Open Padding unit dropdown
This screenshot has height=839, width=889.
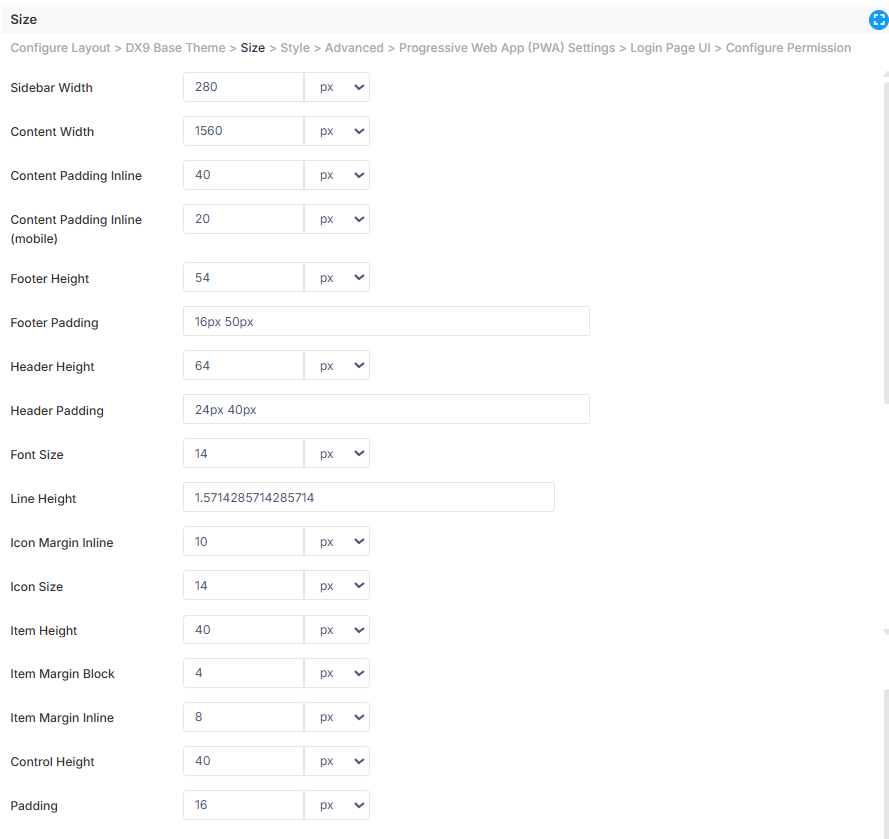pos(337,805)
